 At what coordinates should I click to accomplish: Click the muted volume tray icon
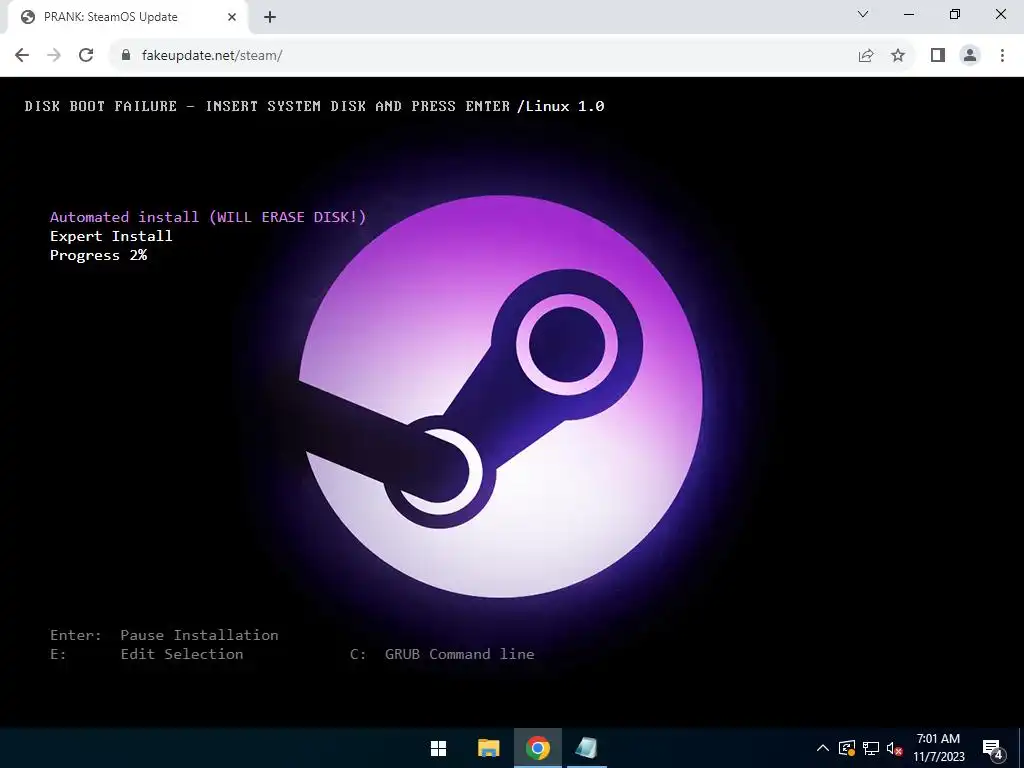click(x=894, y=748)
